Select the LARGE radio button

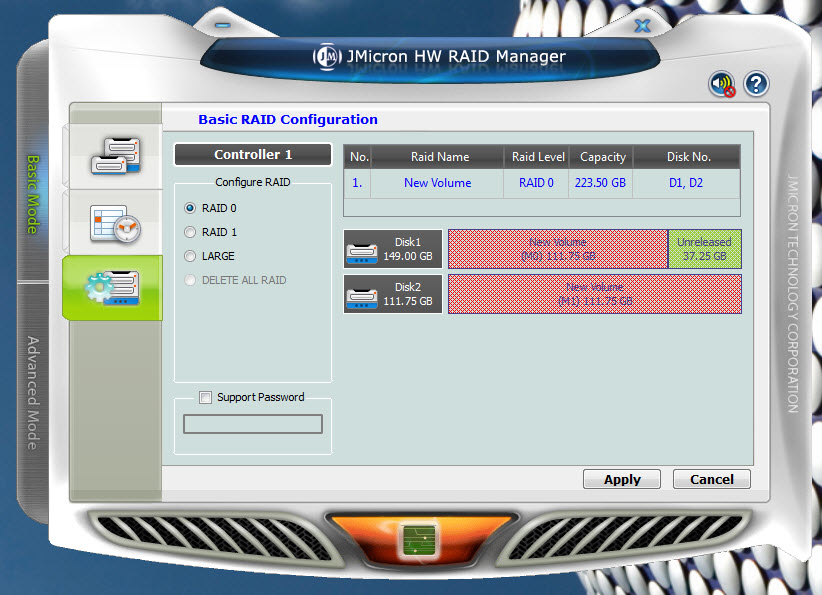190,256
